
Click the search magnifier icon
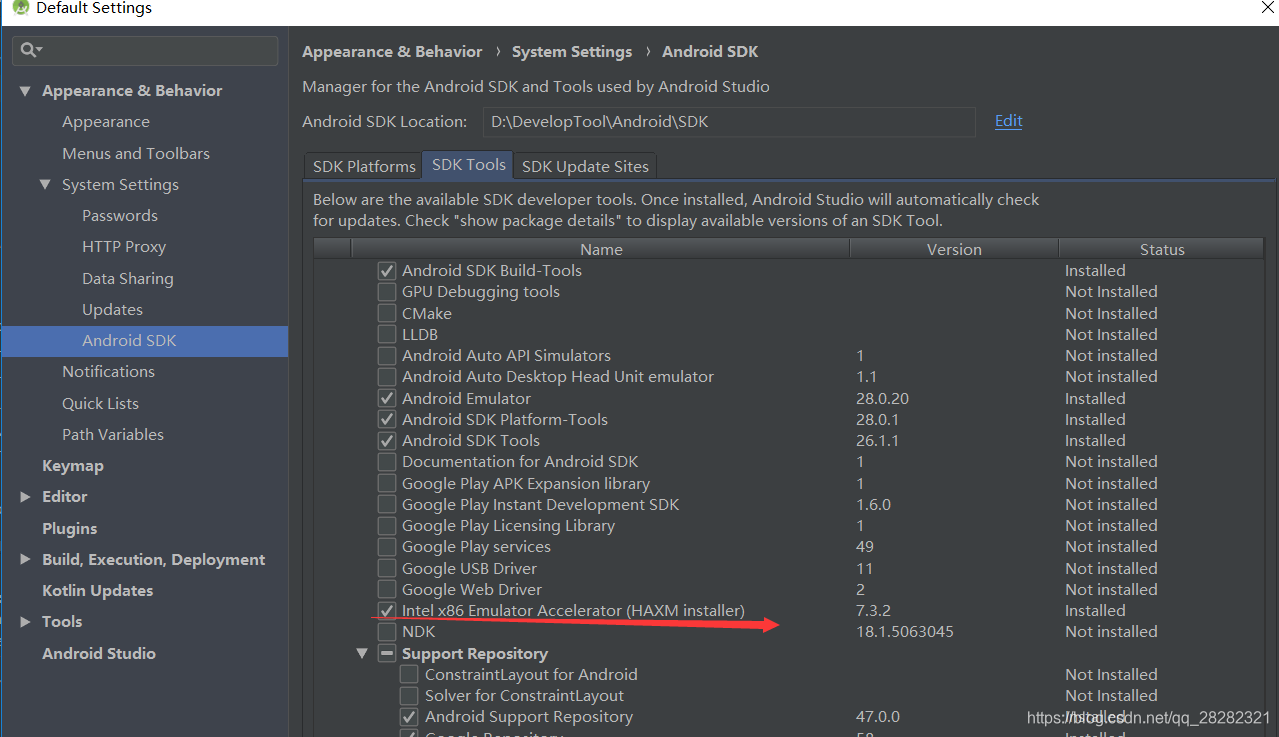(24, 50)
